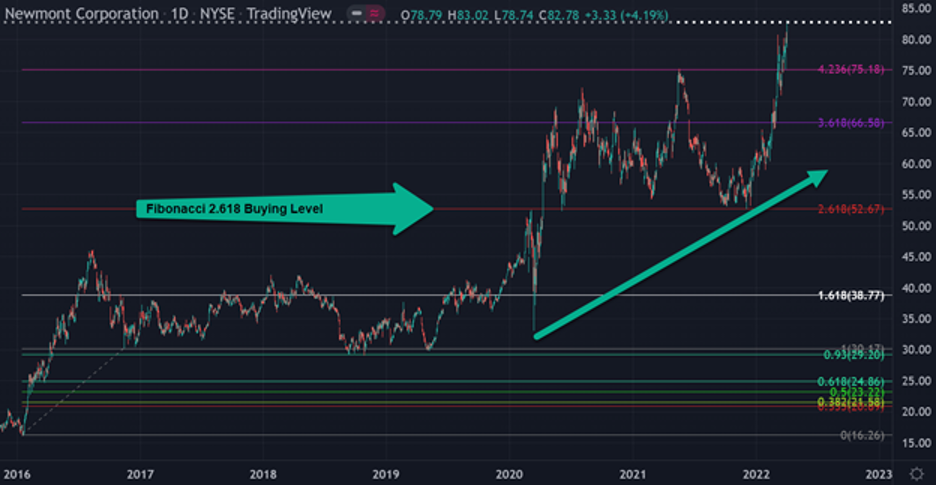Click the 55.00 price axis label
936x486 pixels.
pos(916,195)
